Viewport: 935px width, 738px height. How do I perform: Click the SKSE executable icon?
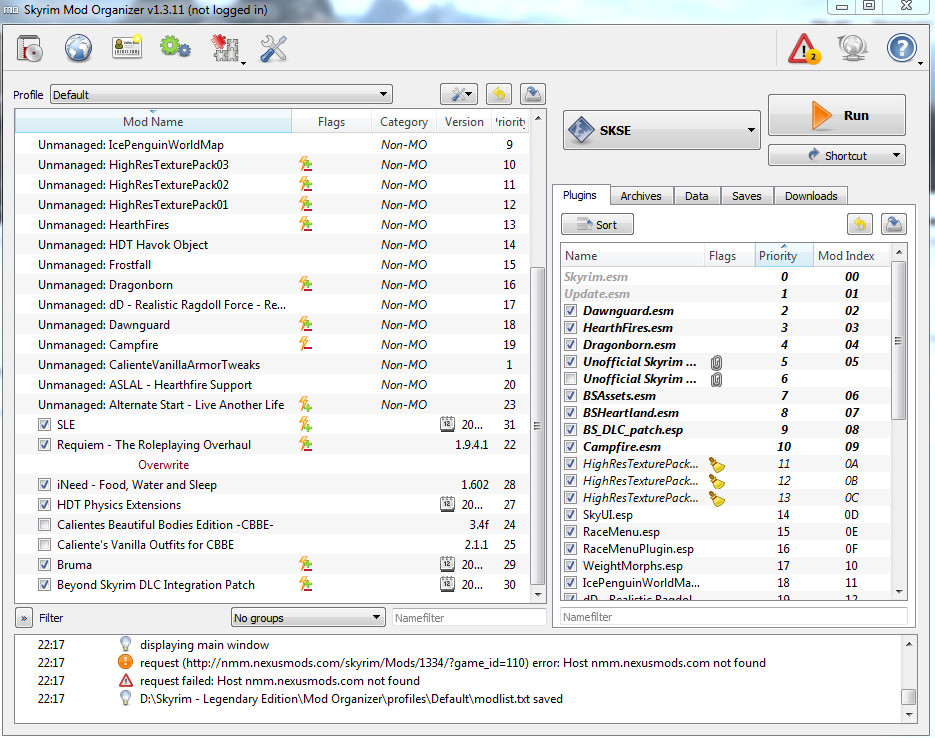(581, 130)
